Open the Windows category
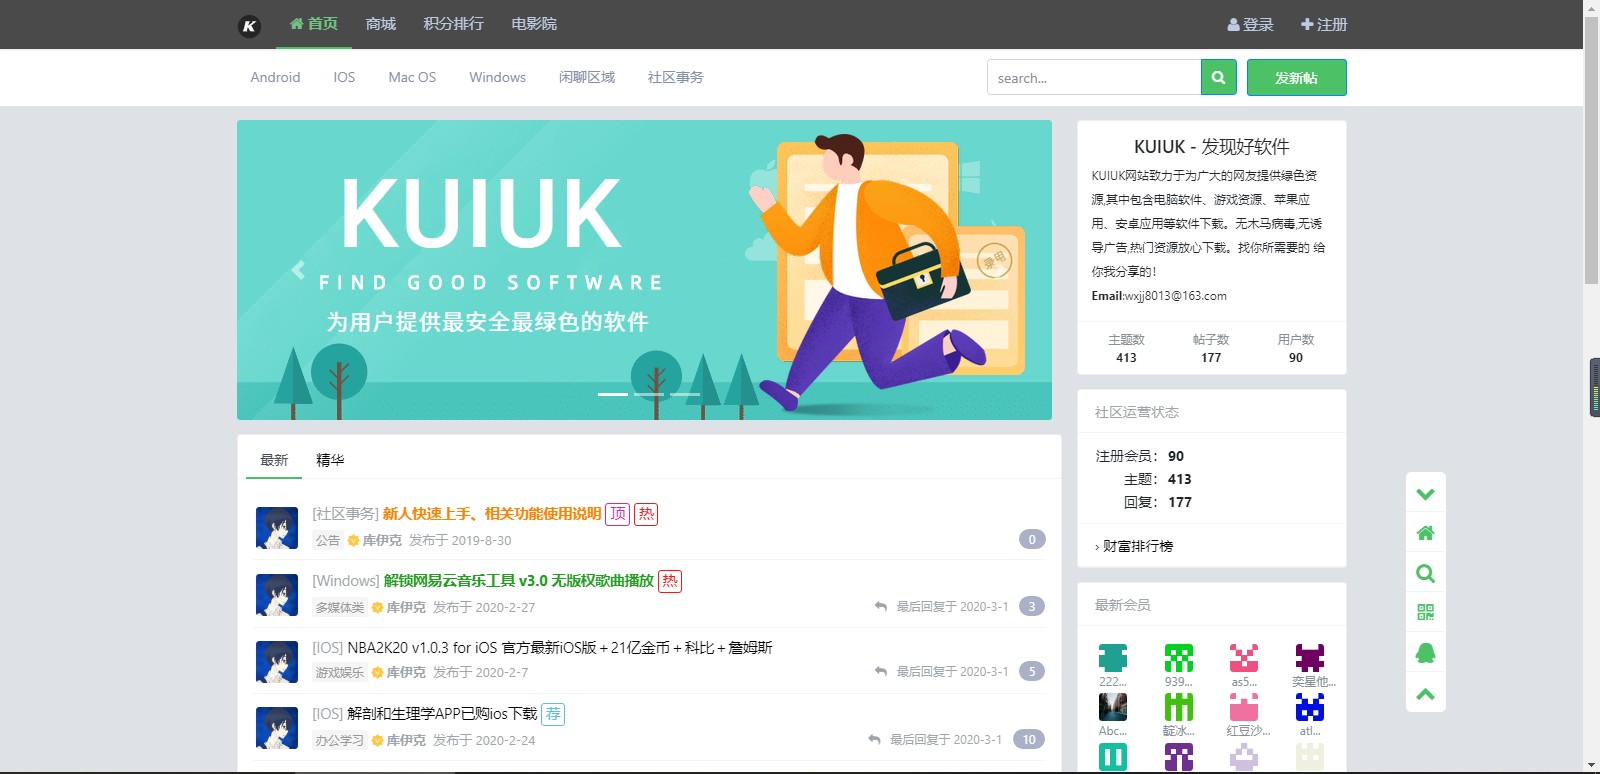The width and height of the screenshot is (1600, 774). click(497, 77)
